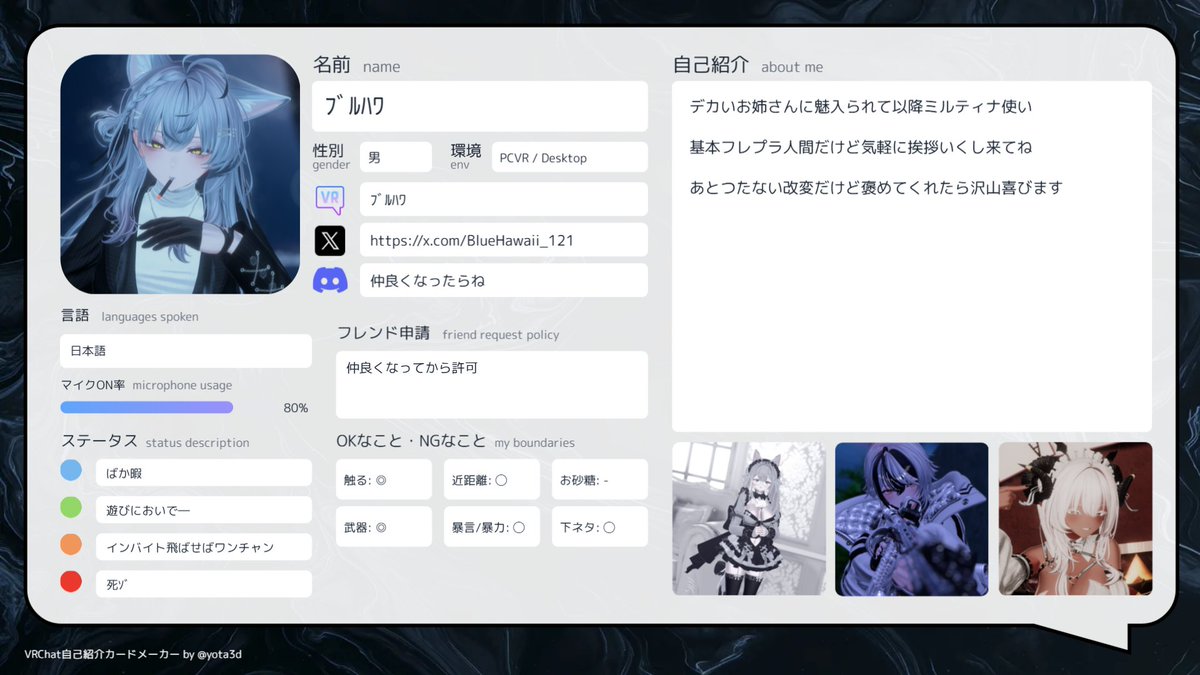
Task: Open the gothic maid dress avatar thumbnail
Action: coord(749,519)
